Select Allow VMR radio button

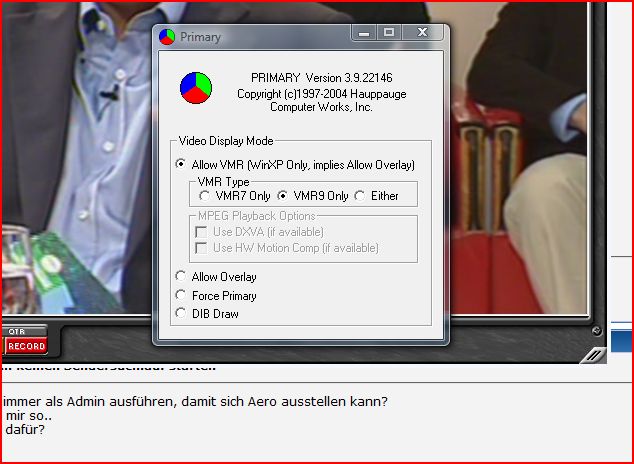181,164
